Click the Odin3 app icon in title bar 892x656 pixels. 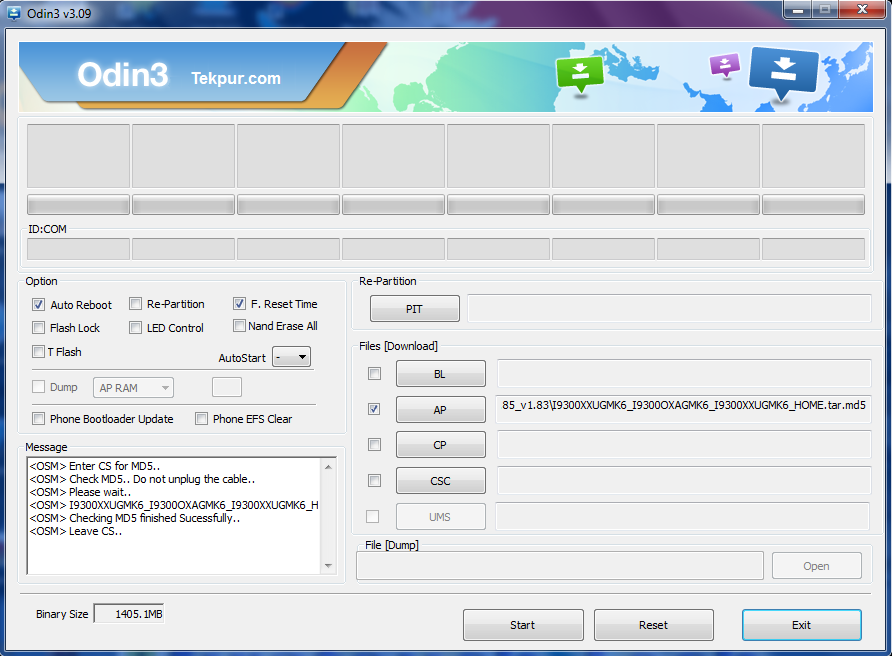tap(14, 13)
